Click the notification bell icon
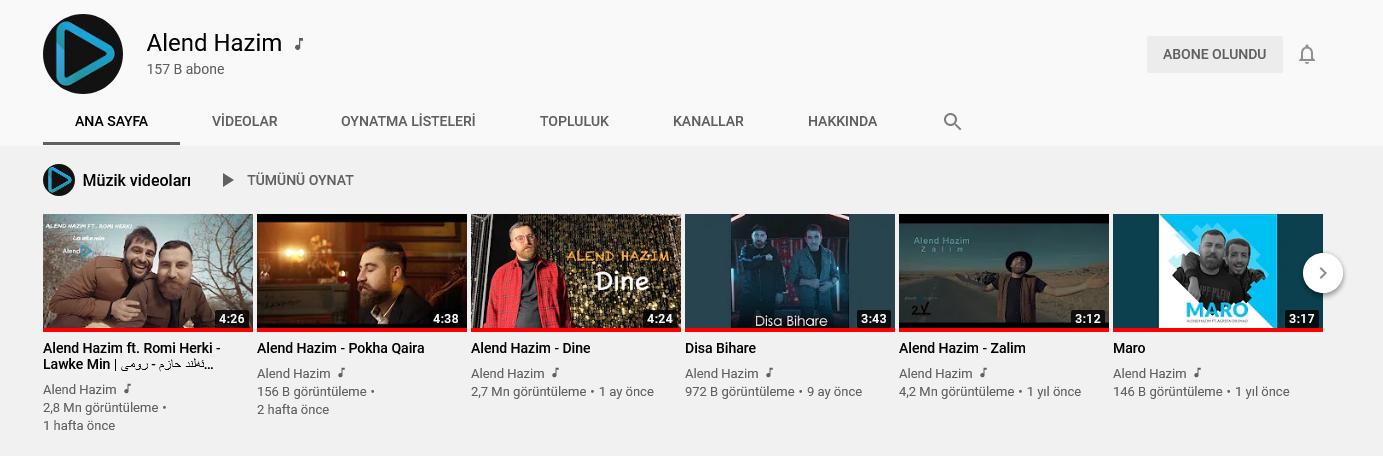 1306,54
